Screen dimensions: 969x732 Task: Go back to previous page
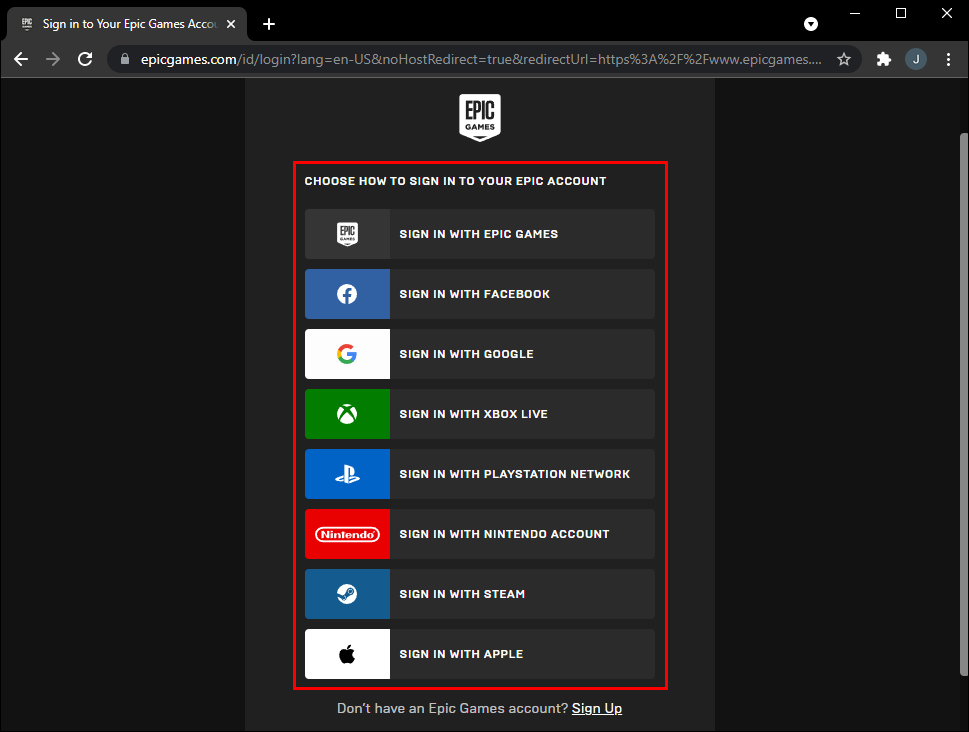pyautogui.click(x=21, y=59)
